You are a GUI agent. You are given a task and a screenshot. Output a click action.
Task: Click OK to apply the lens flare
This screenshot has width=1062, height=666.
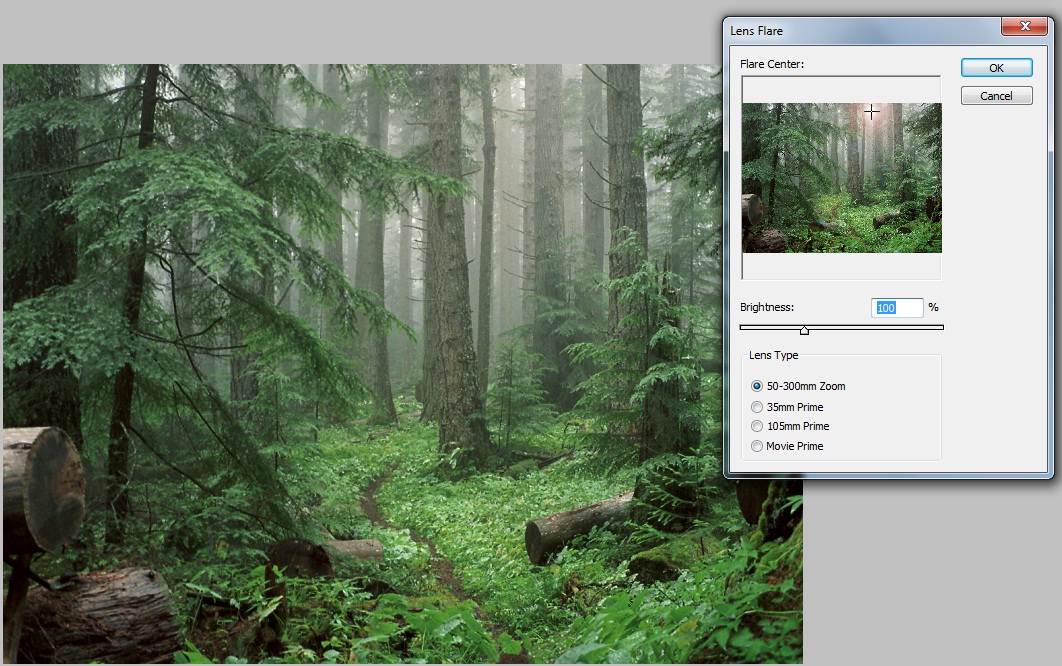point(995,67)
